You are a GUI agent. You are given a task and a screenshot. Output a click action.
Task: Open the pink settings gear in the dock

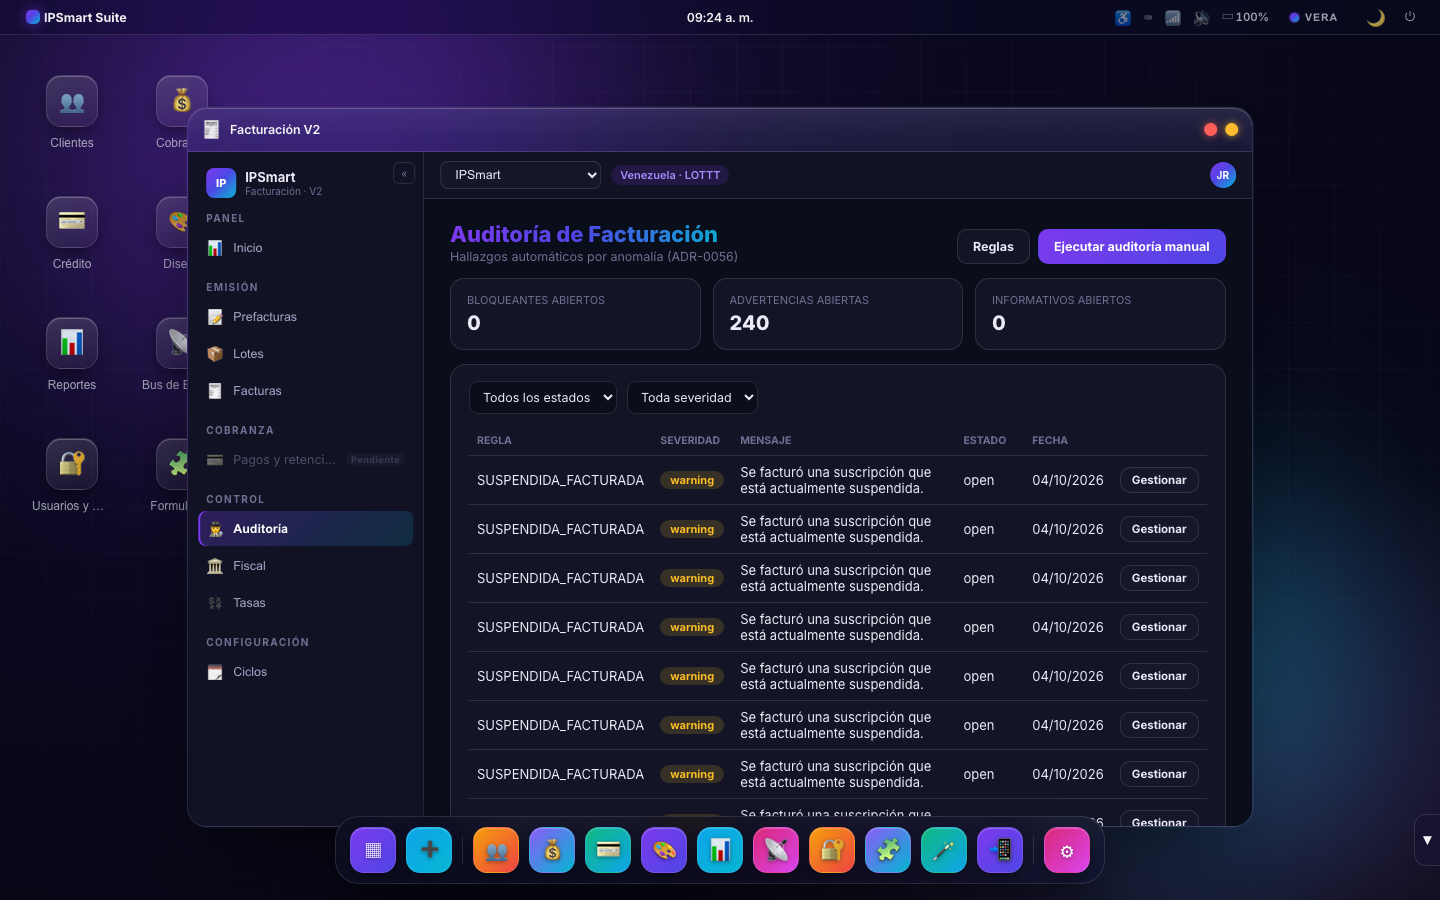(1067, 850)
